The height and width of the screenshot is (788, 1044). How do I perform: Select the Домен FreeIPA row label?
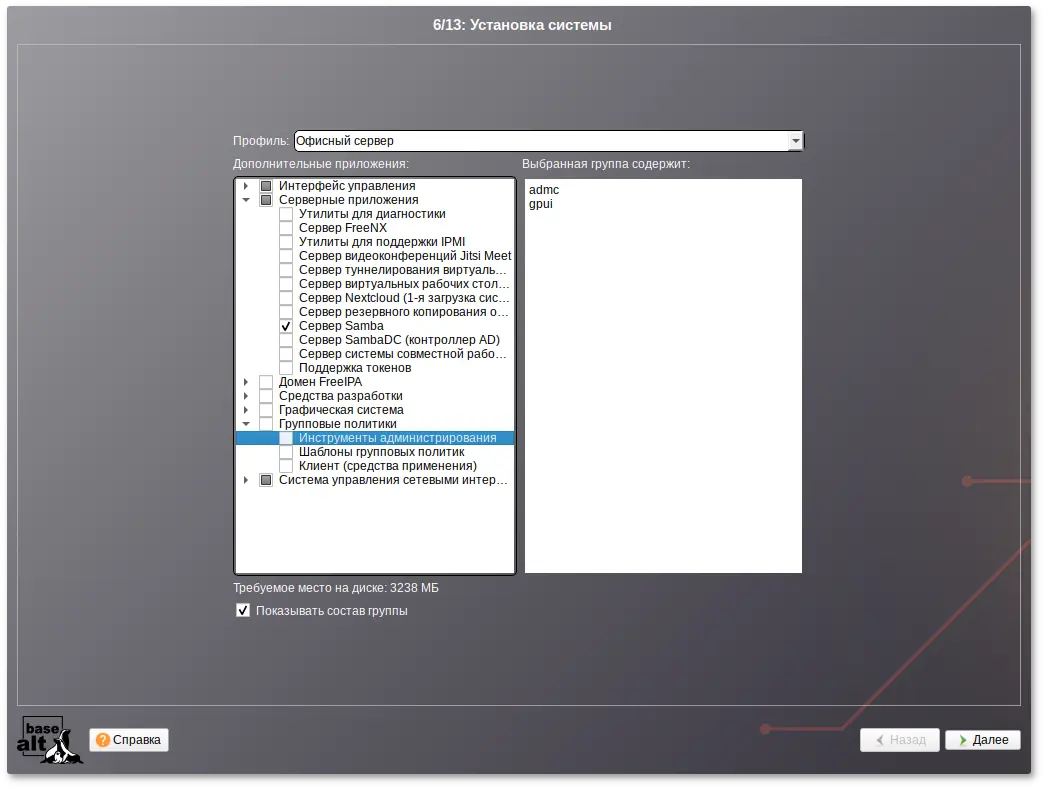(320, 382)
